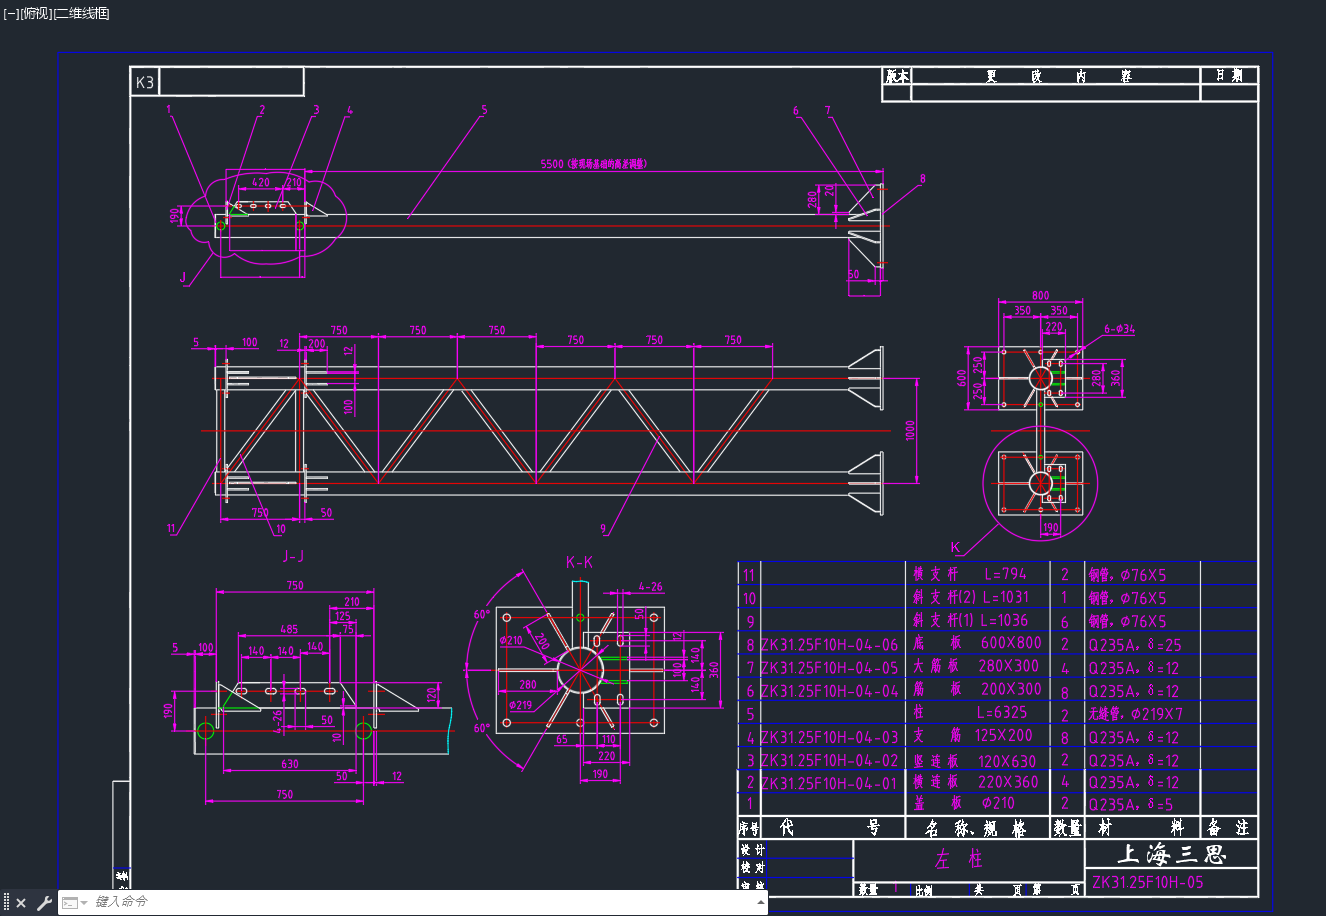Select the 485 dimension in the J-J view

pos(289,630)
